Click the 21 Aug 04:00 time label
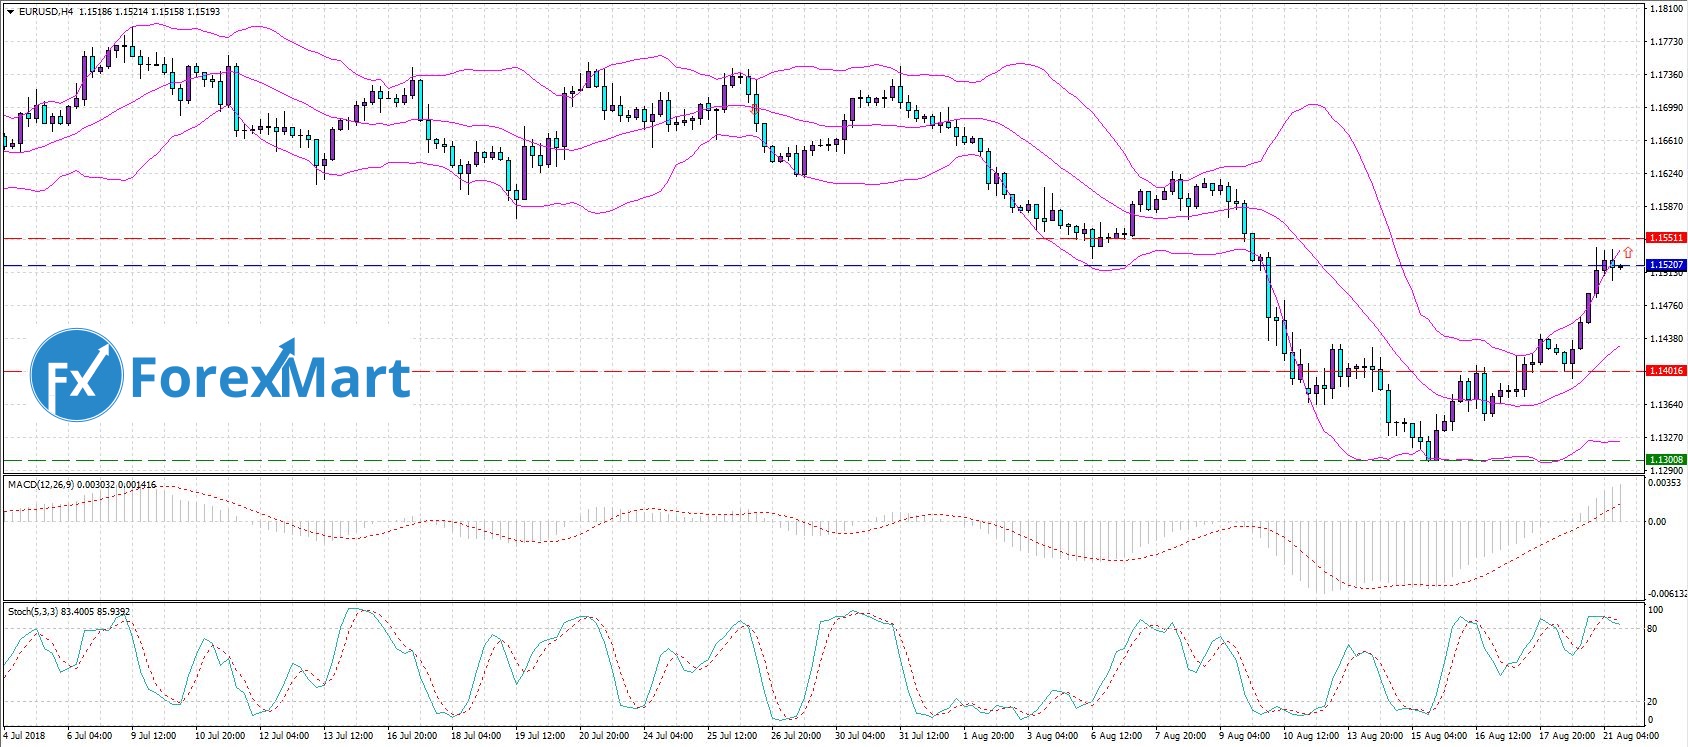 coord(1624,736)
